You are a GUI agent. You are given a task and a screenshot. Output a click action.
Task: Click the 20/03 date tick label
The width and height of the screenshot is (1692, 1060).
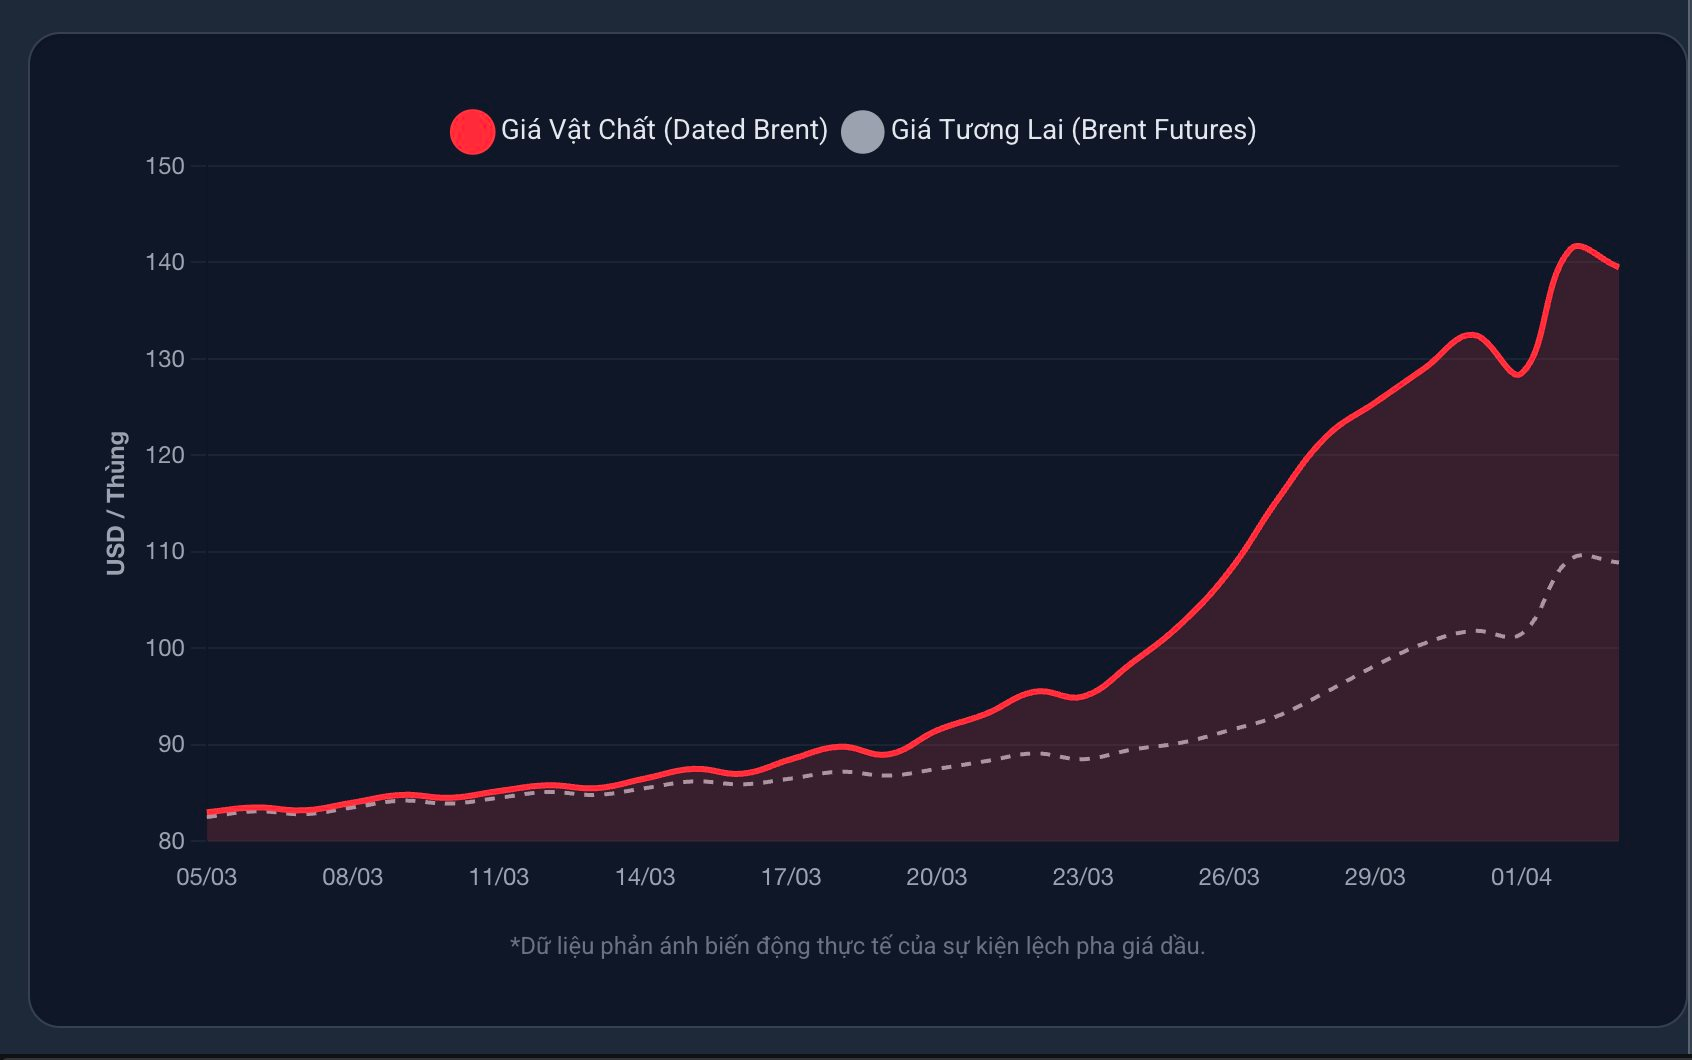(x=936, y=877)
